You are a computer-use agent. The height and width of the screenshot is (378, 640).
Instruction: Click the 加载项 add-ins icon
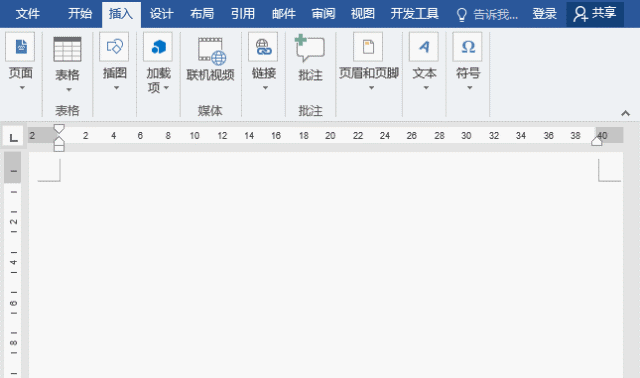click(158, 47)
